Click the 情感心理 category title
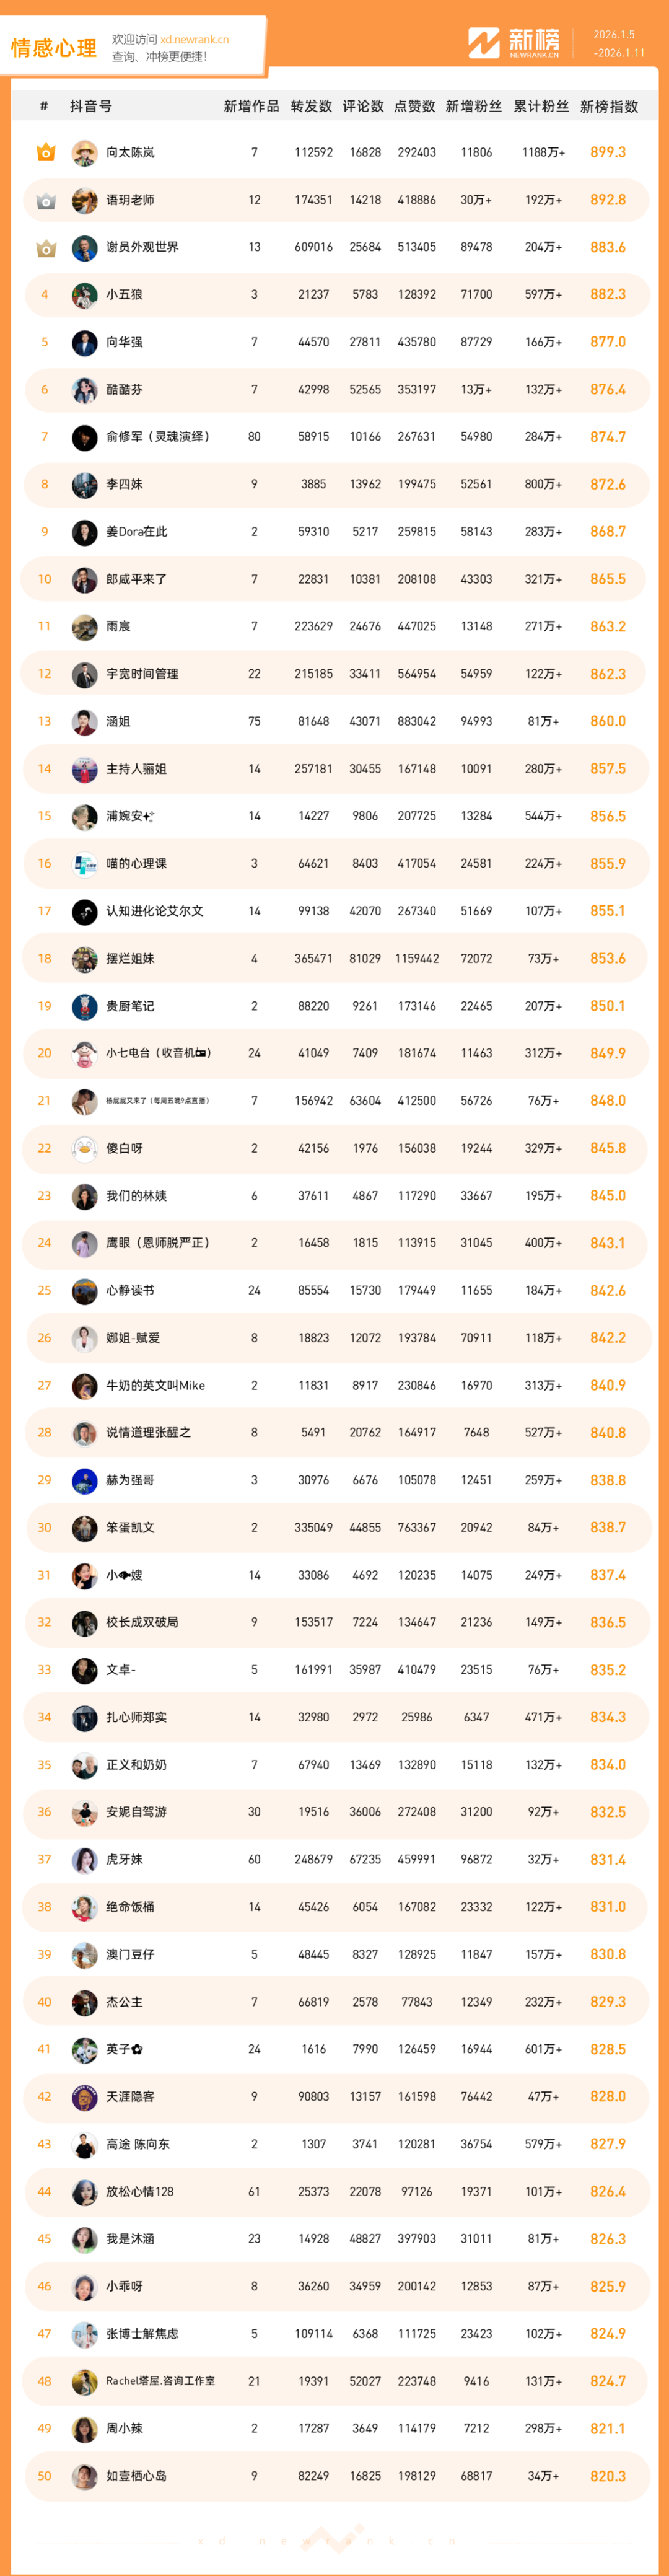Image resolution: width=669 pixels, height=2576 pixels. point(54,47)
